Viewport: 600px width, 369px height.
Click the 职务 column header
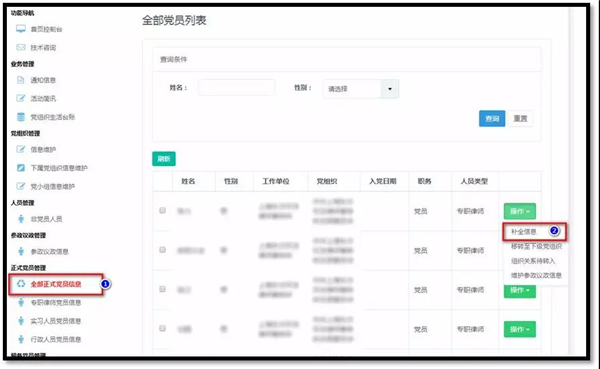tap(424, 181)
